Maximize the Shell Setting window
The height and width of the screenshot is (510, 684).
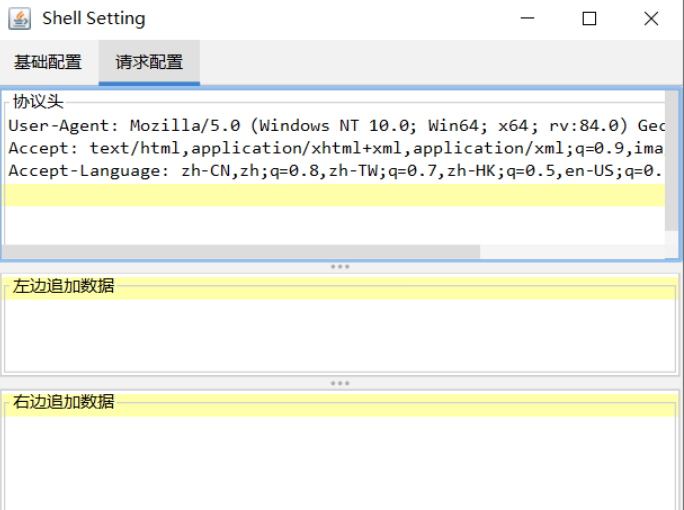pos(589,18)
